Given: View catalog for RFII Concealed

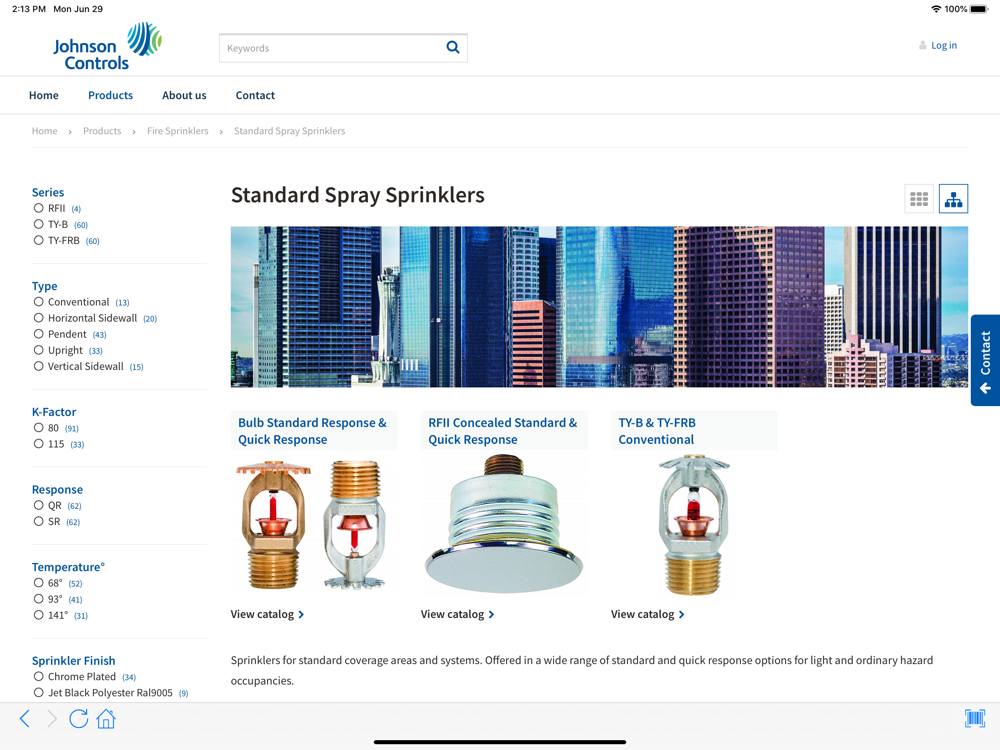Looking at the screenshot, I should click(x=457, y=614).
